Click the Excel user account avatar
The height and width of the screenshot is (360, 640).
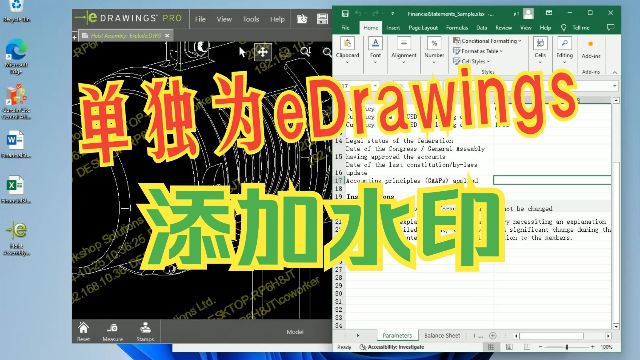(x=529, y=13)
